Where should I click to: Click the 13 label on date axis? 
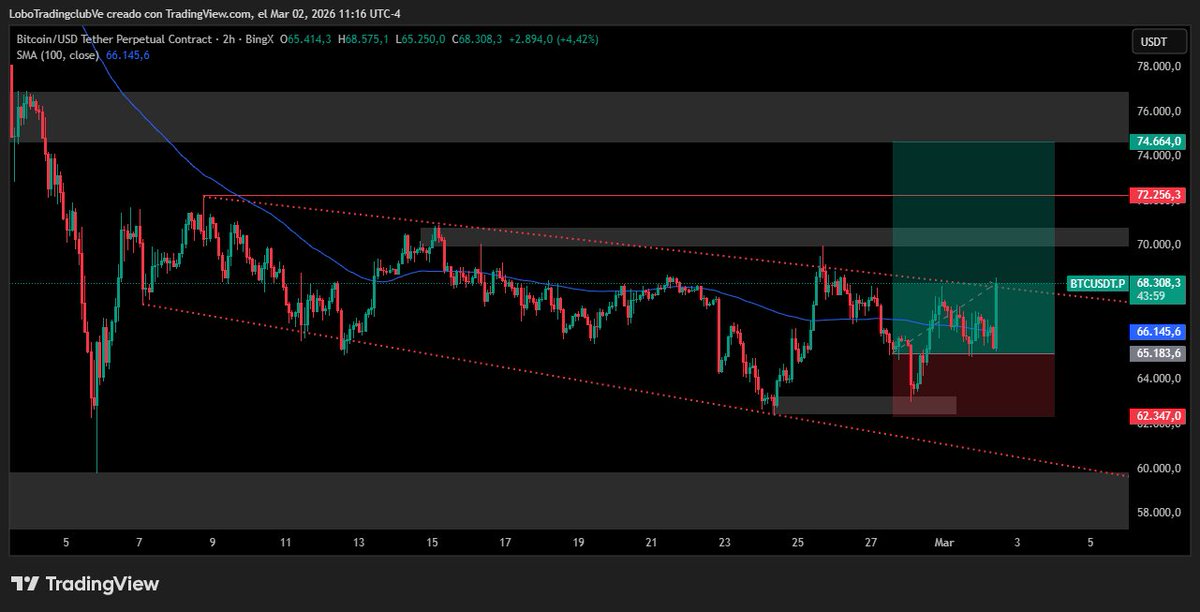[358, 543]
